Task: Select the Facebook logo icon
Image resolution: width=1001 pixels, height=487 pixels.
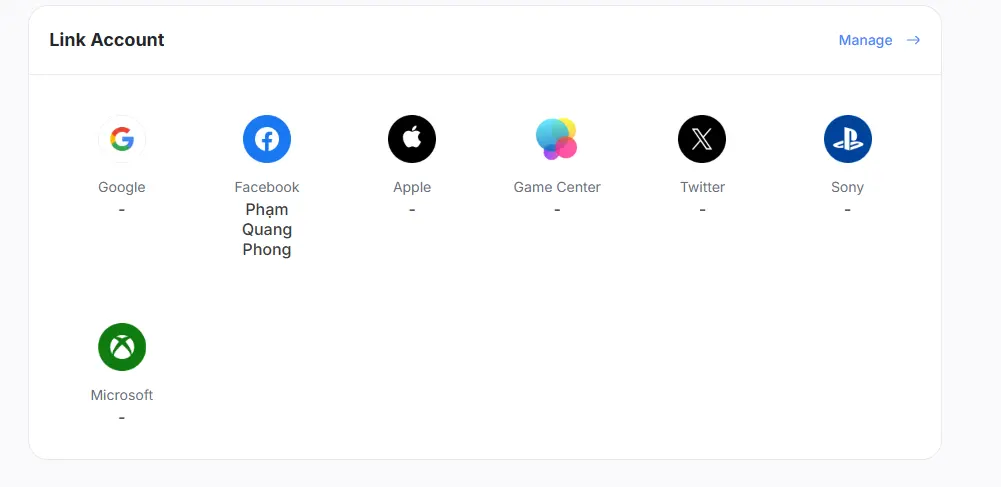Action: tap(267, 139)
